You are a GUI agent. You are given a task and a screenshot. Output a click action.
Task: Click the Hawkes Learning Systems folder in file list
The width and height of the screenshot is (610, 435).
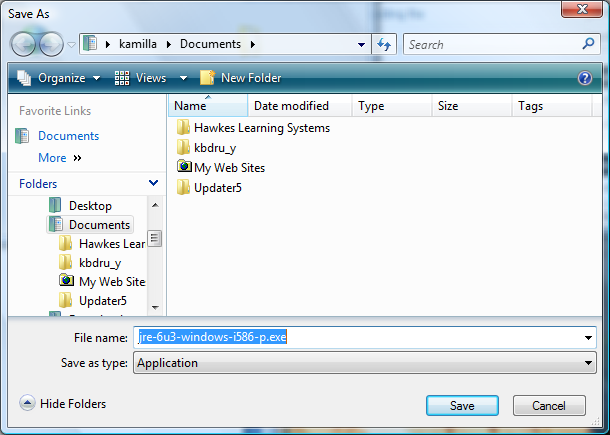click(x=261, y=128)
